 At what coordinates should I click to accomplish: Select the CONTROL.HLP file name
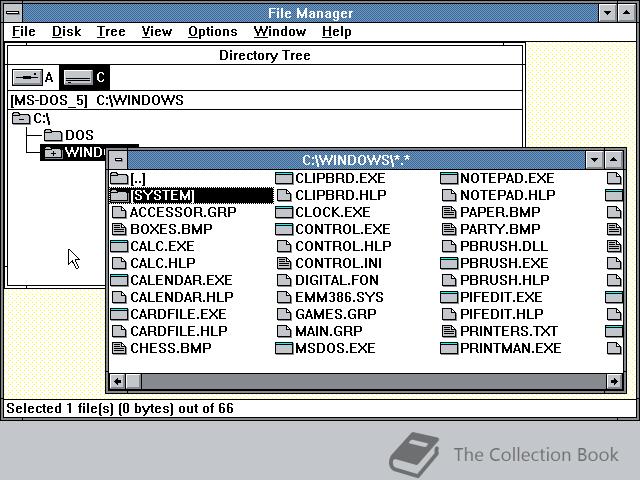point(343,246)
